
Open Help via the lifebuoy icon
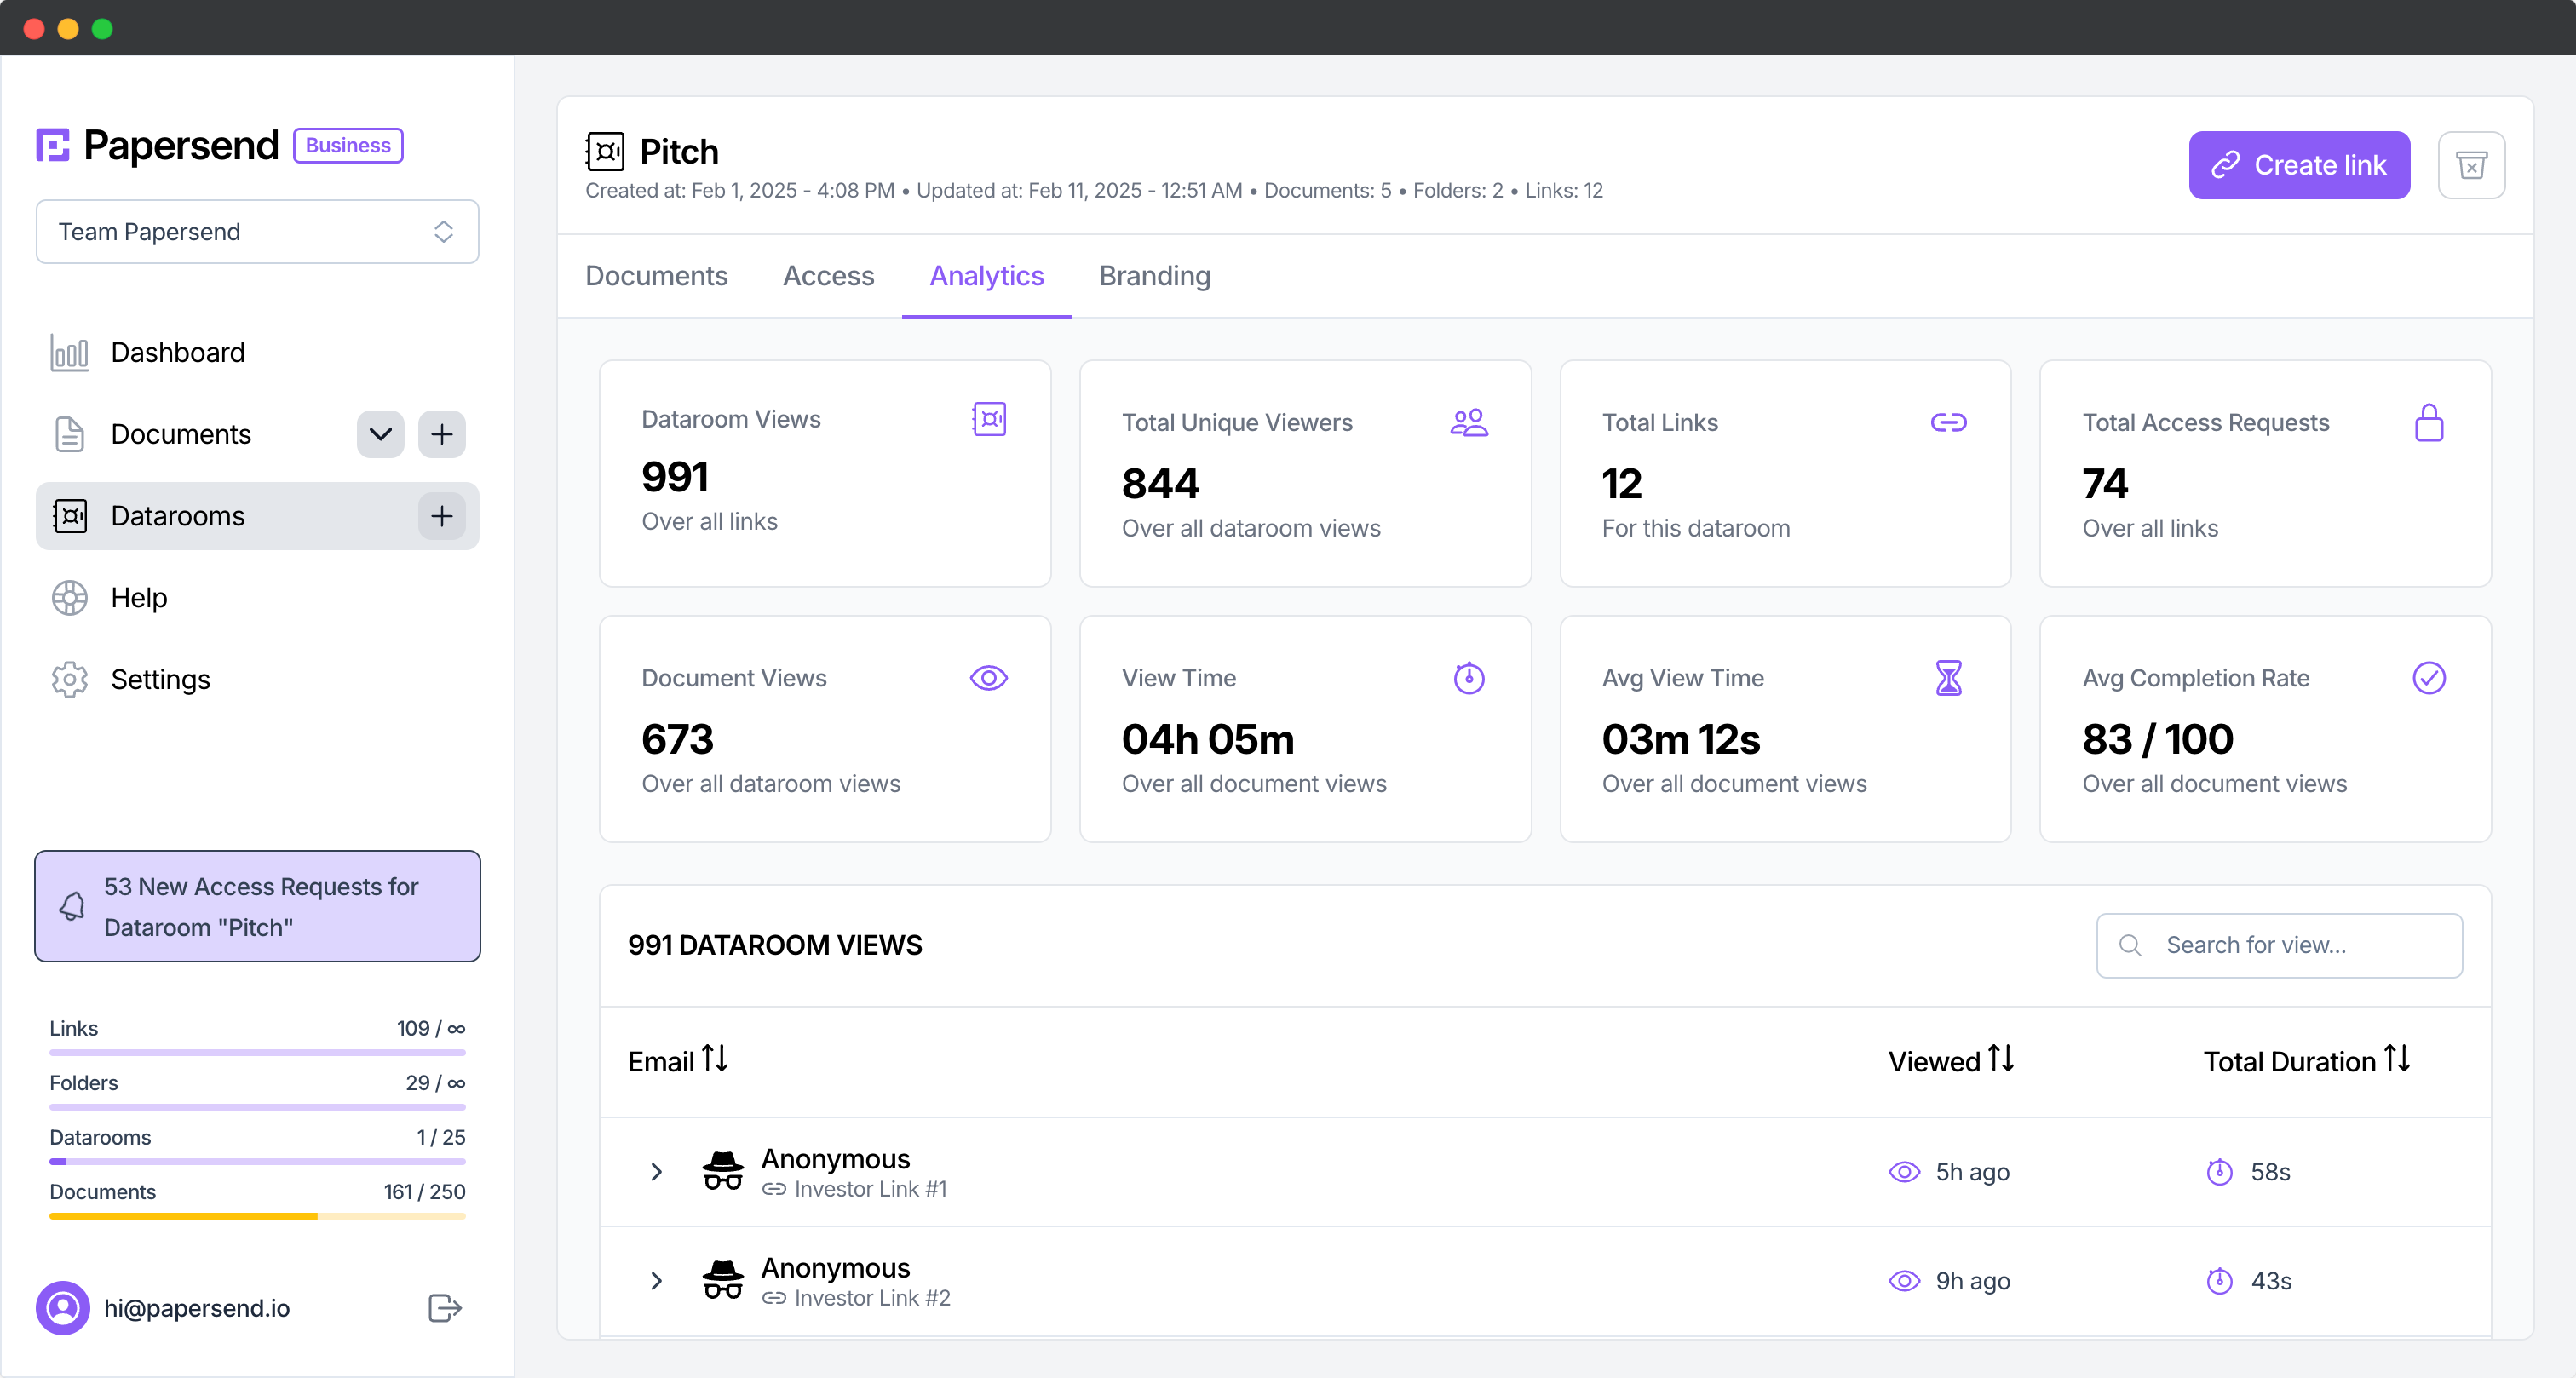[69, 598]
